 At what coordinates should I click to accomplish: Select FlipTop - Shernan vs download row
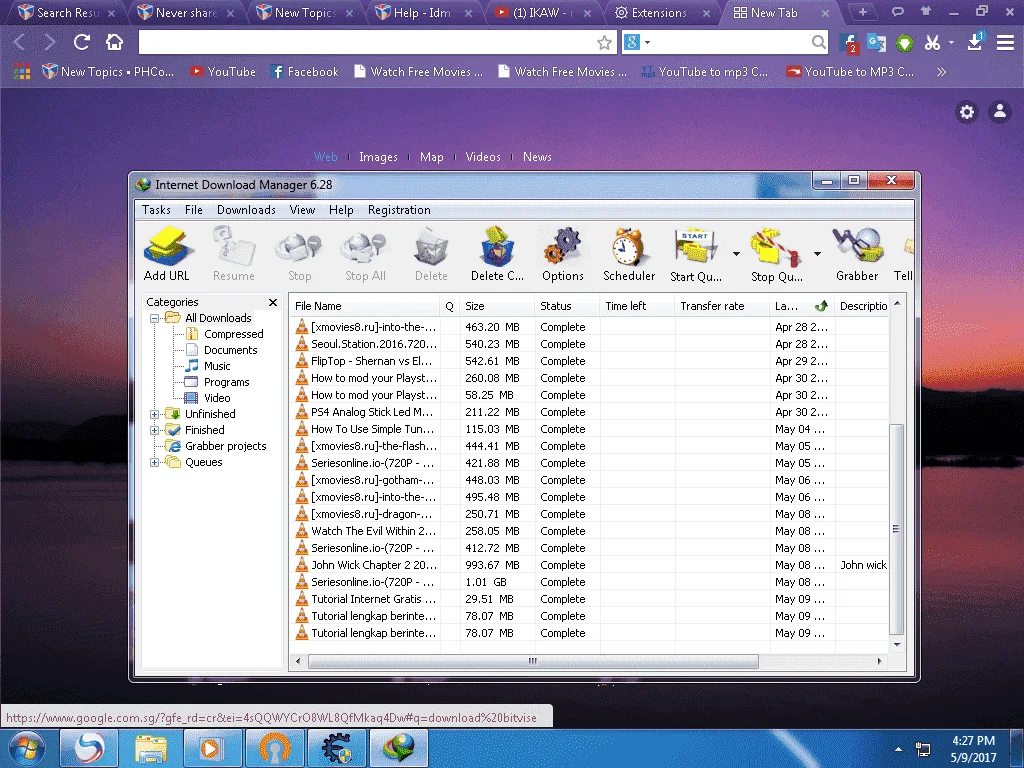click(x=590, y=361)
